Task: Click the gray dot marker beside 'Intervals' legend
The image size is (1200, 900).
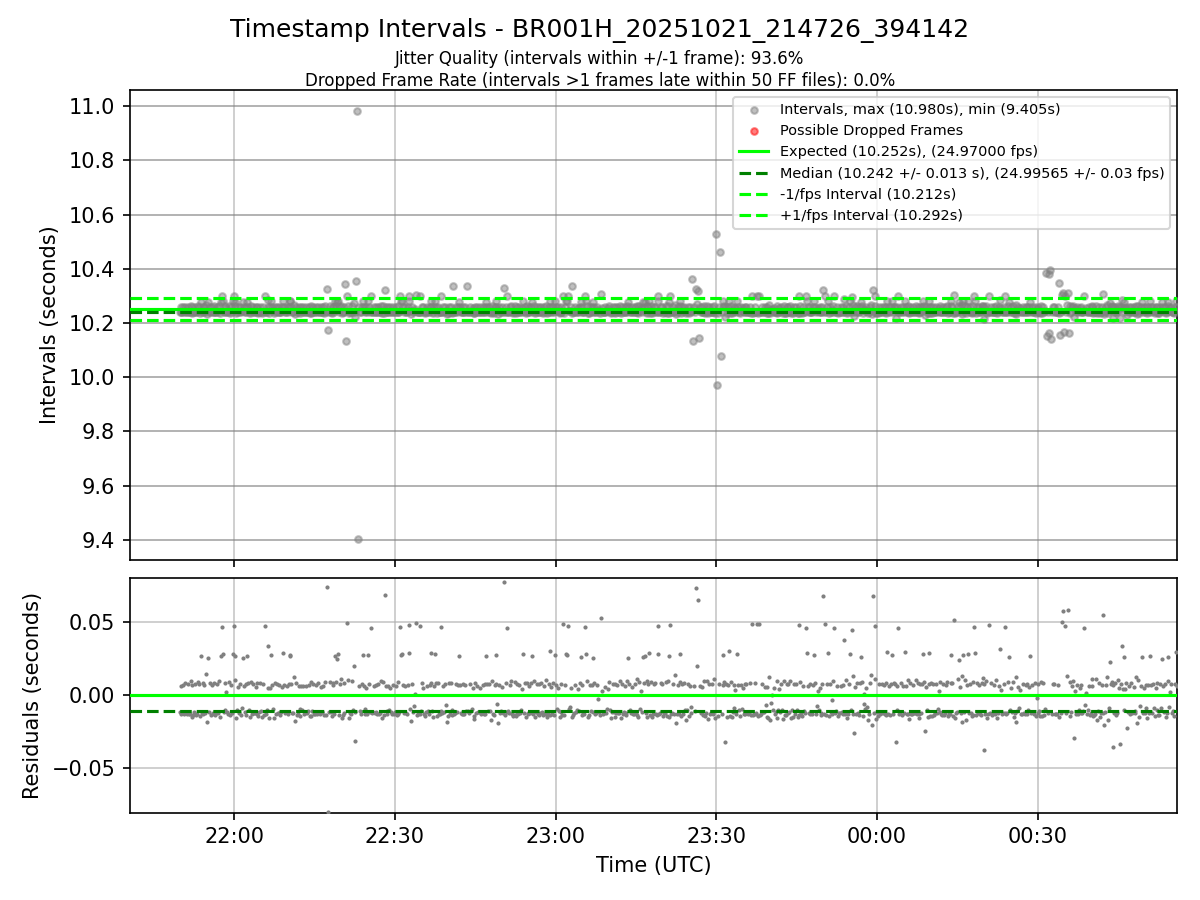Action: 754,110
